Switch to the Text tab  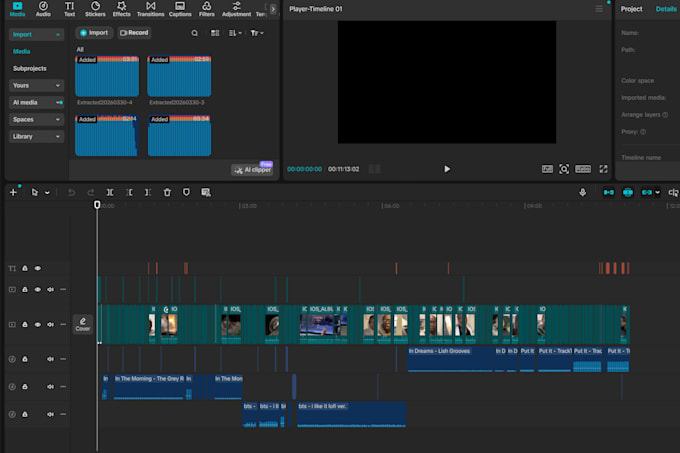tap(69, 9)
